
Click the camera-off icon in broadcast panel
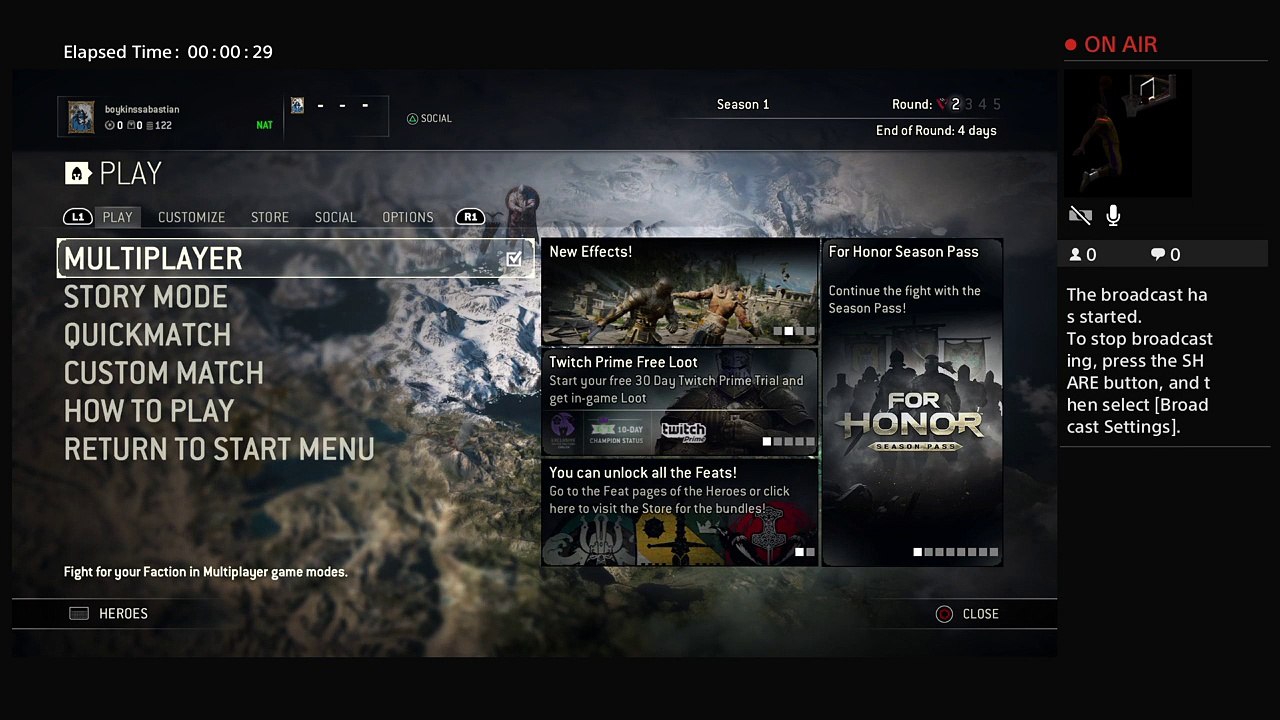(x=1080, y=215)
